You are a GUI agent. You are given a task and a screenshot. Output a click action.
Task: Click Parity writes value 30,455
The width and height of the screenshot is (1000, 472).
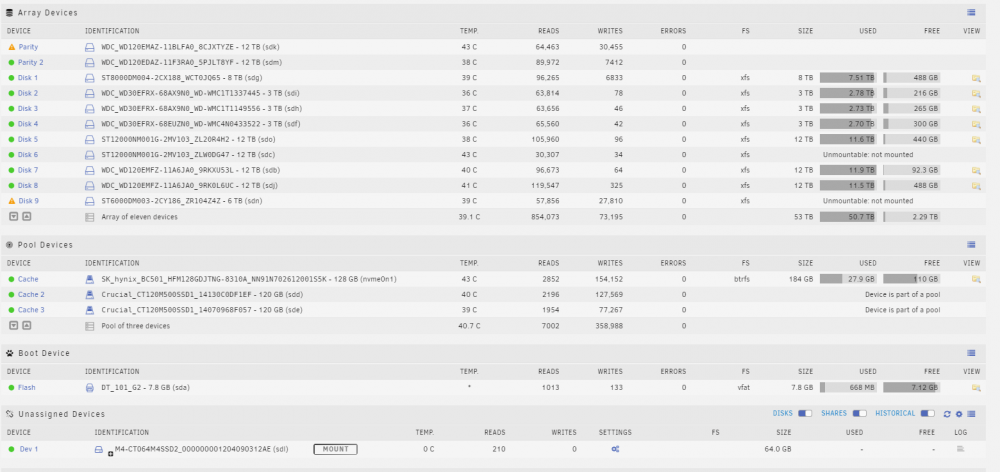[x=611, y=47]
